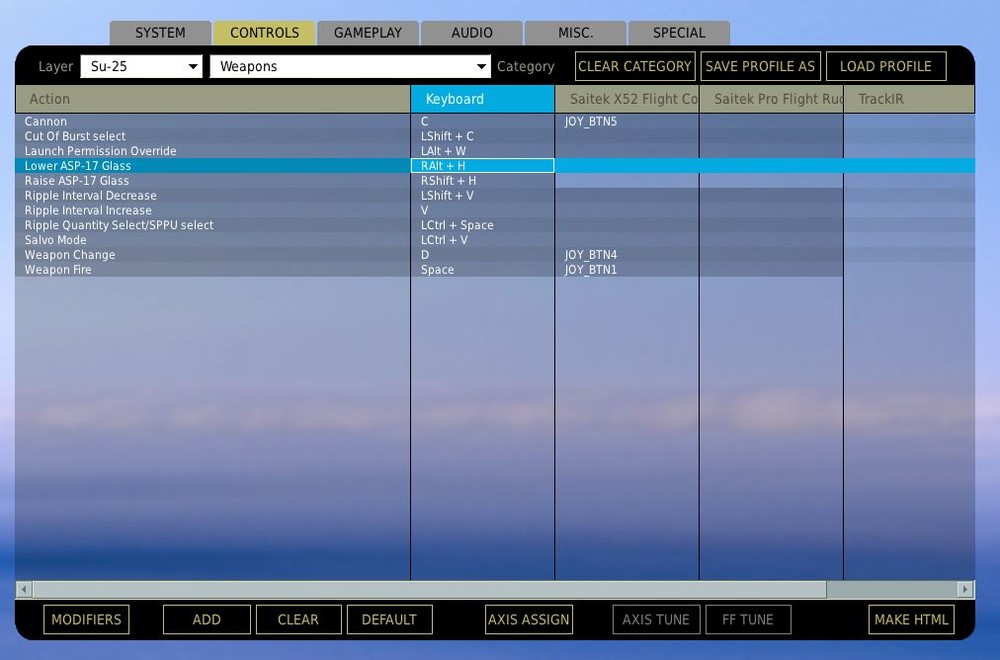
Task: Click the horizontal scrollbar thumb
Action: tap(430, 589)
